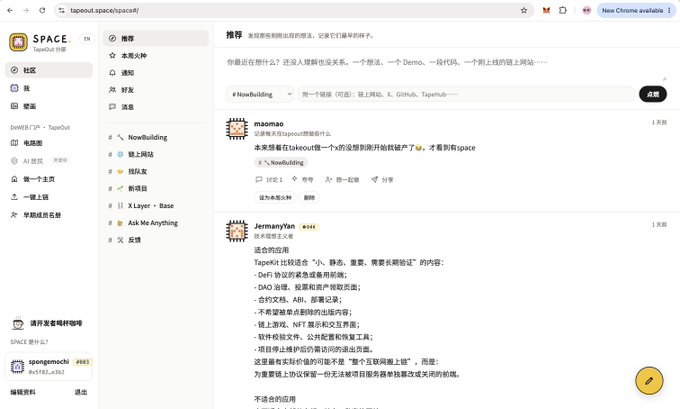
Task: Click the coffee cup donate icon
Action: click(18, 323)
